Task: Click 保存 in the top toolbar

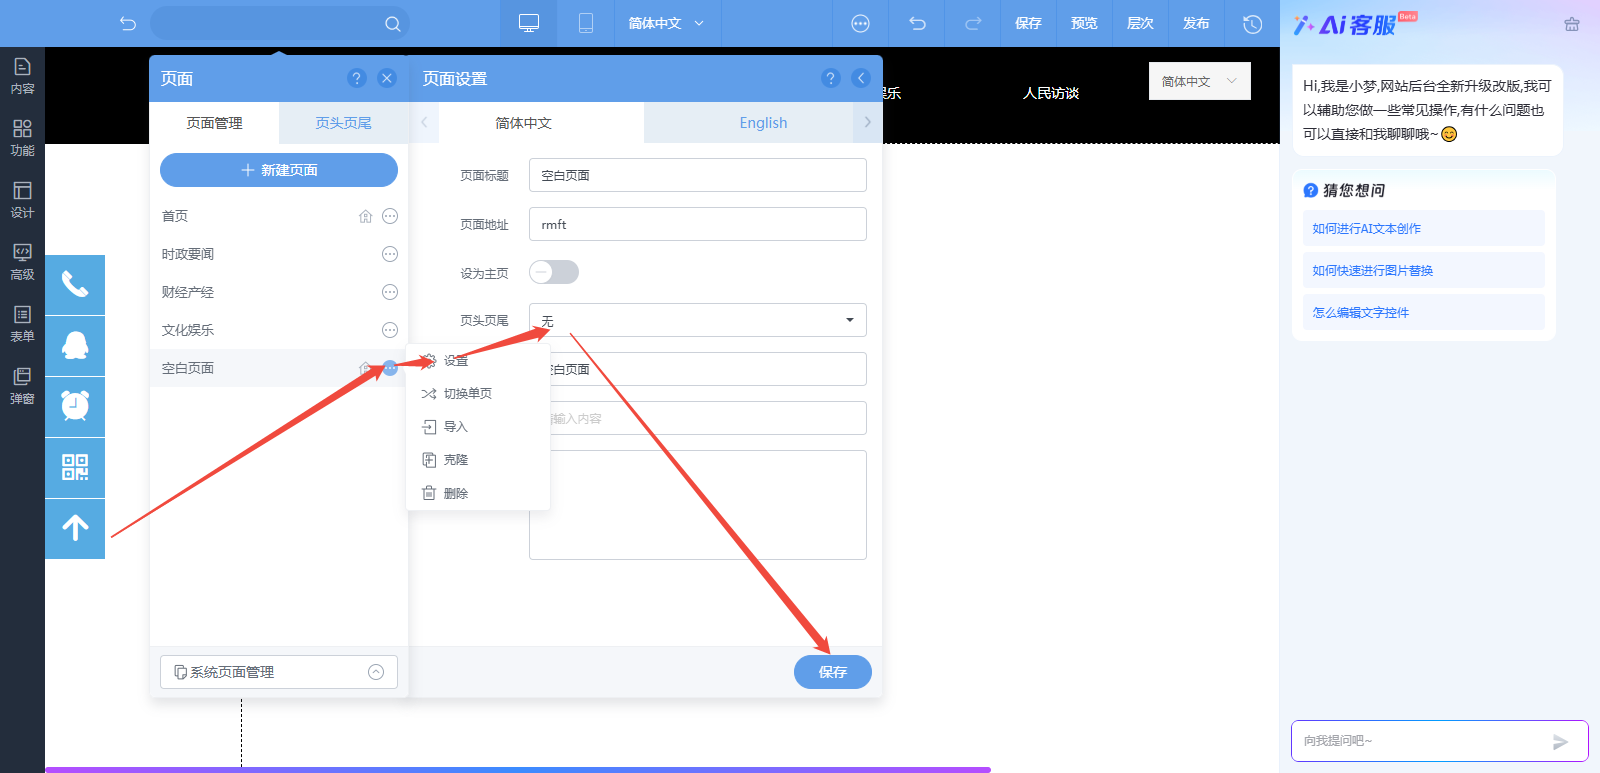Action: (1028, 23)
